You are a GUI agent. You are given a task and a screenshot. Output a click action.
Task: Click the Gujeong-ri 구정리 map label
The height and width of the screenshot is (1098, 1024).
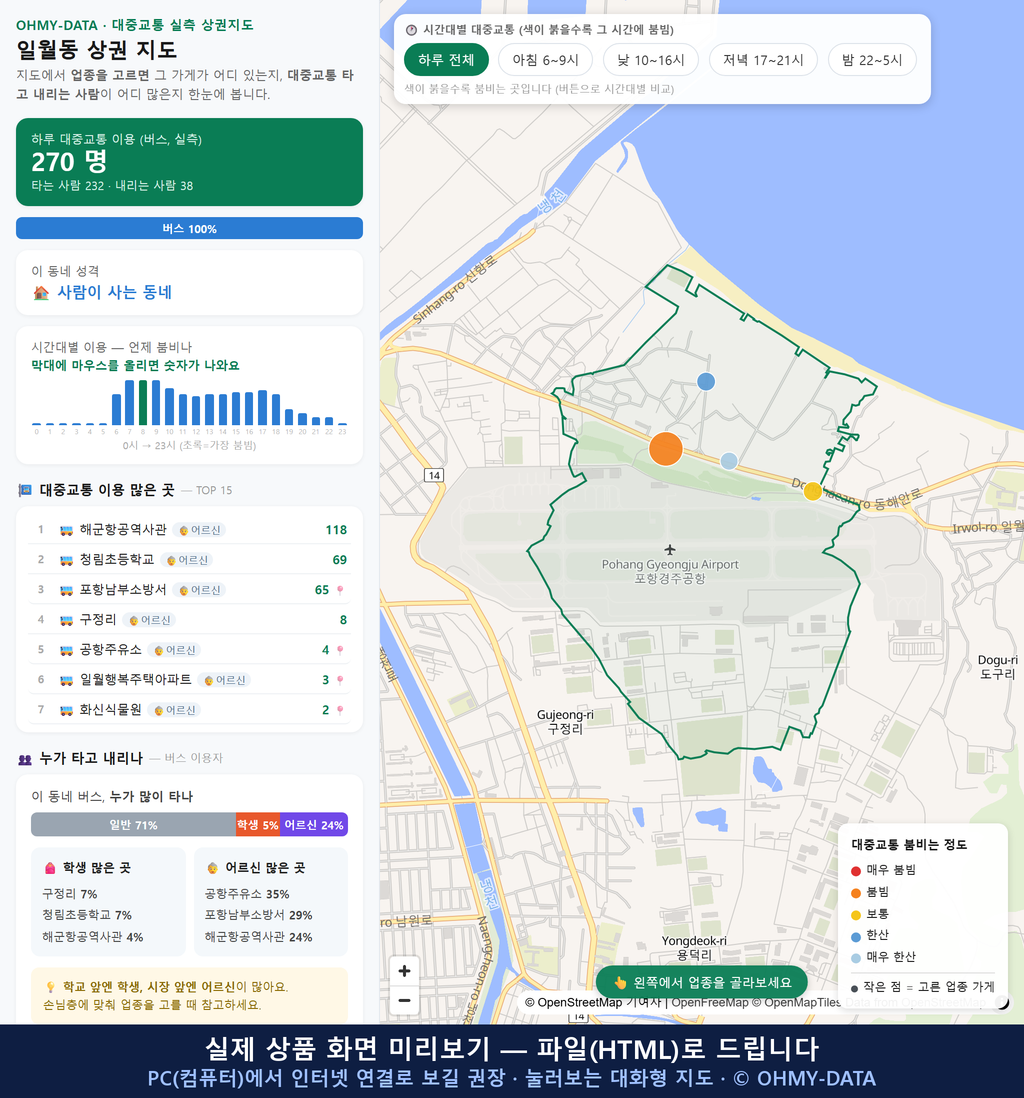pos(565,722)
